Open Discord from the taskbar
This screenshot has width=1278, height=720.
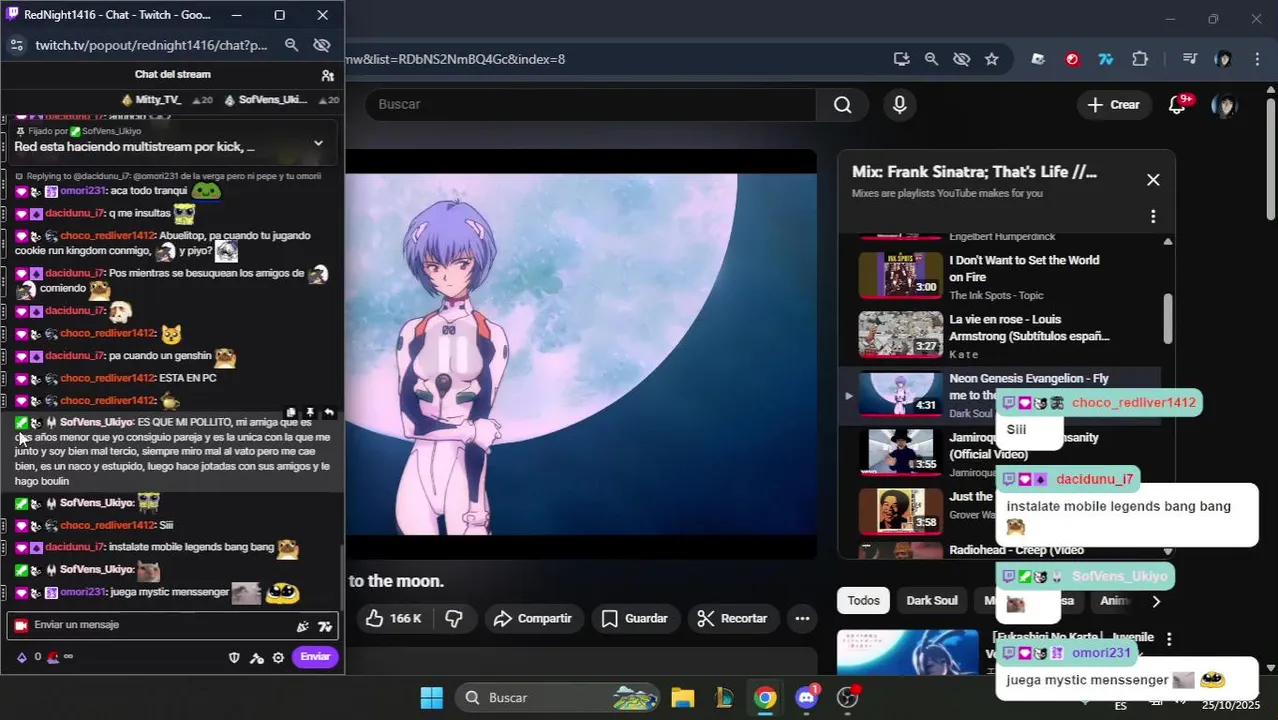(x=806, y=697)
